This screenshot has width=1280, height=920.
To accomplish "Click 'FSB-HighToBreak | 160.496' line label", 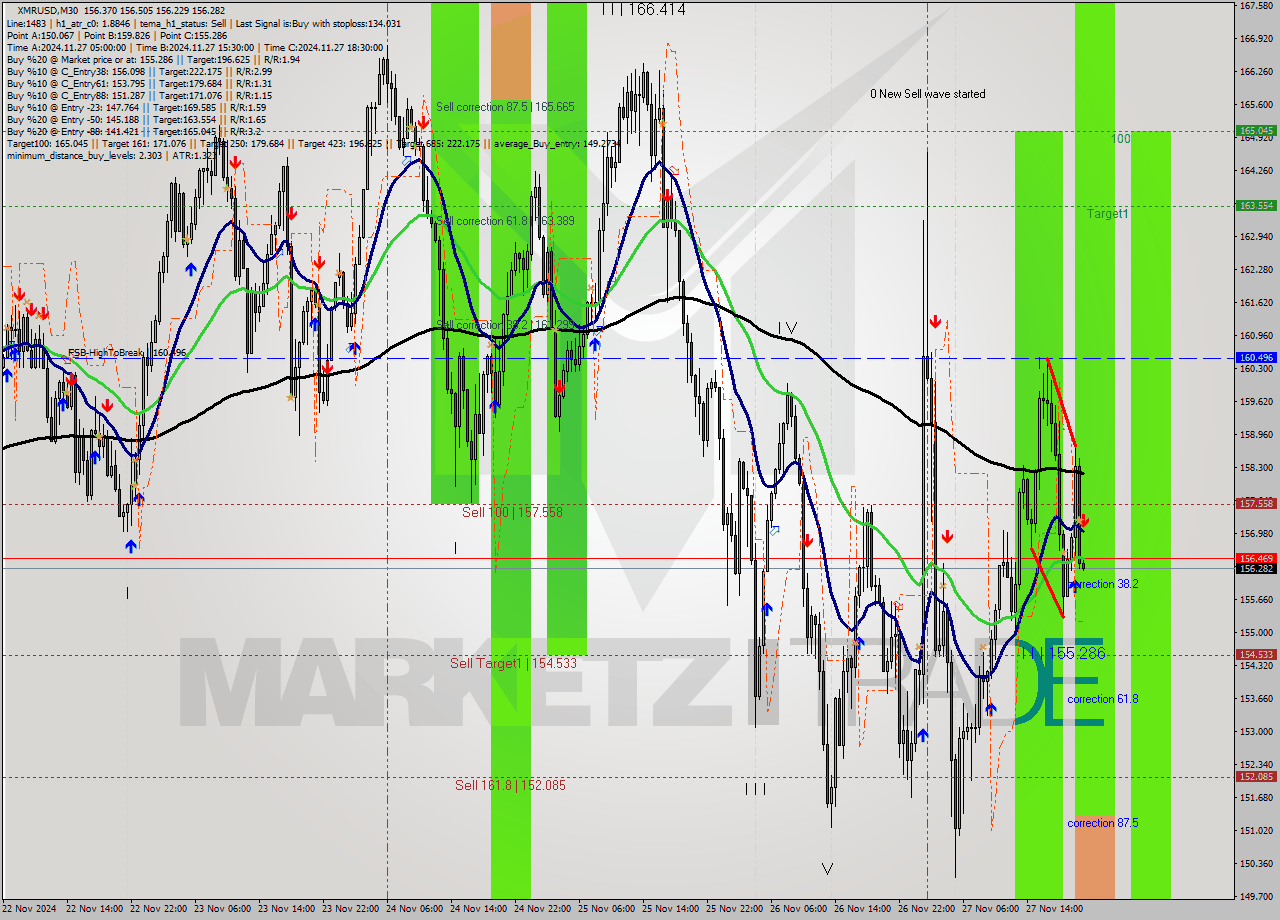I will [127, 353].
